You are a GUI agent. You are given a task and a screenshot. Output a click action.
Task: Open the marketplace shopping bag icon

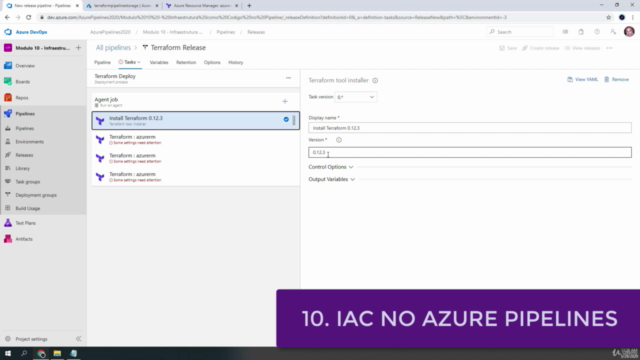click(581, 32)
